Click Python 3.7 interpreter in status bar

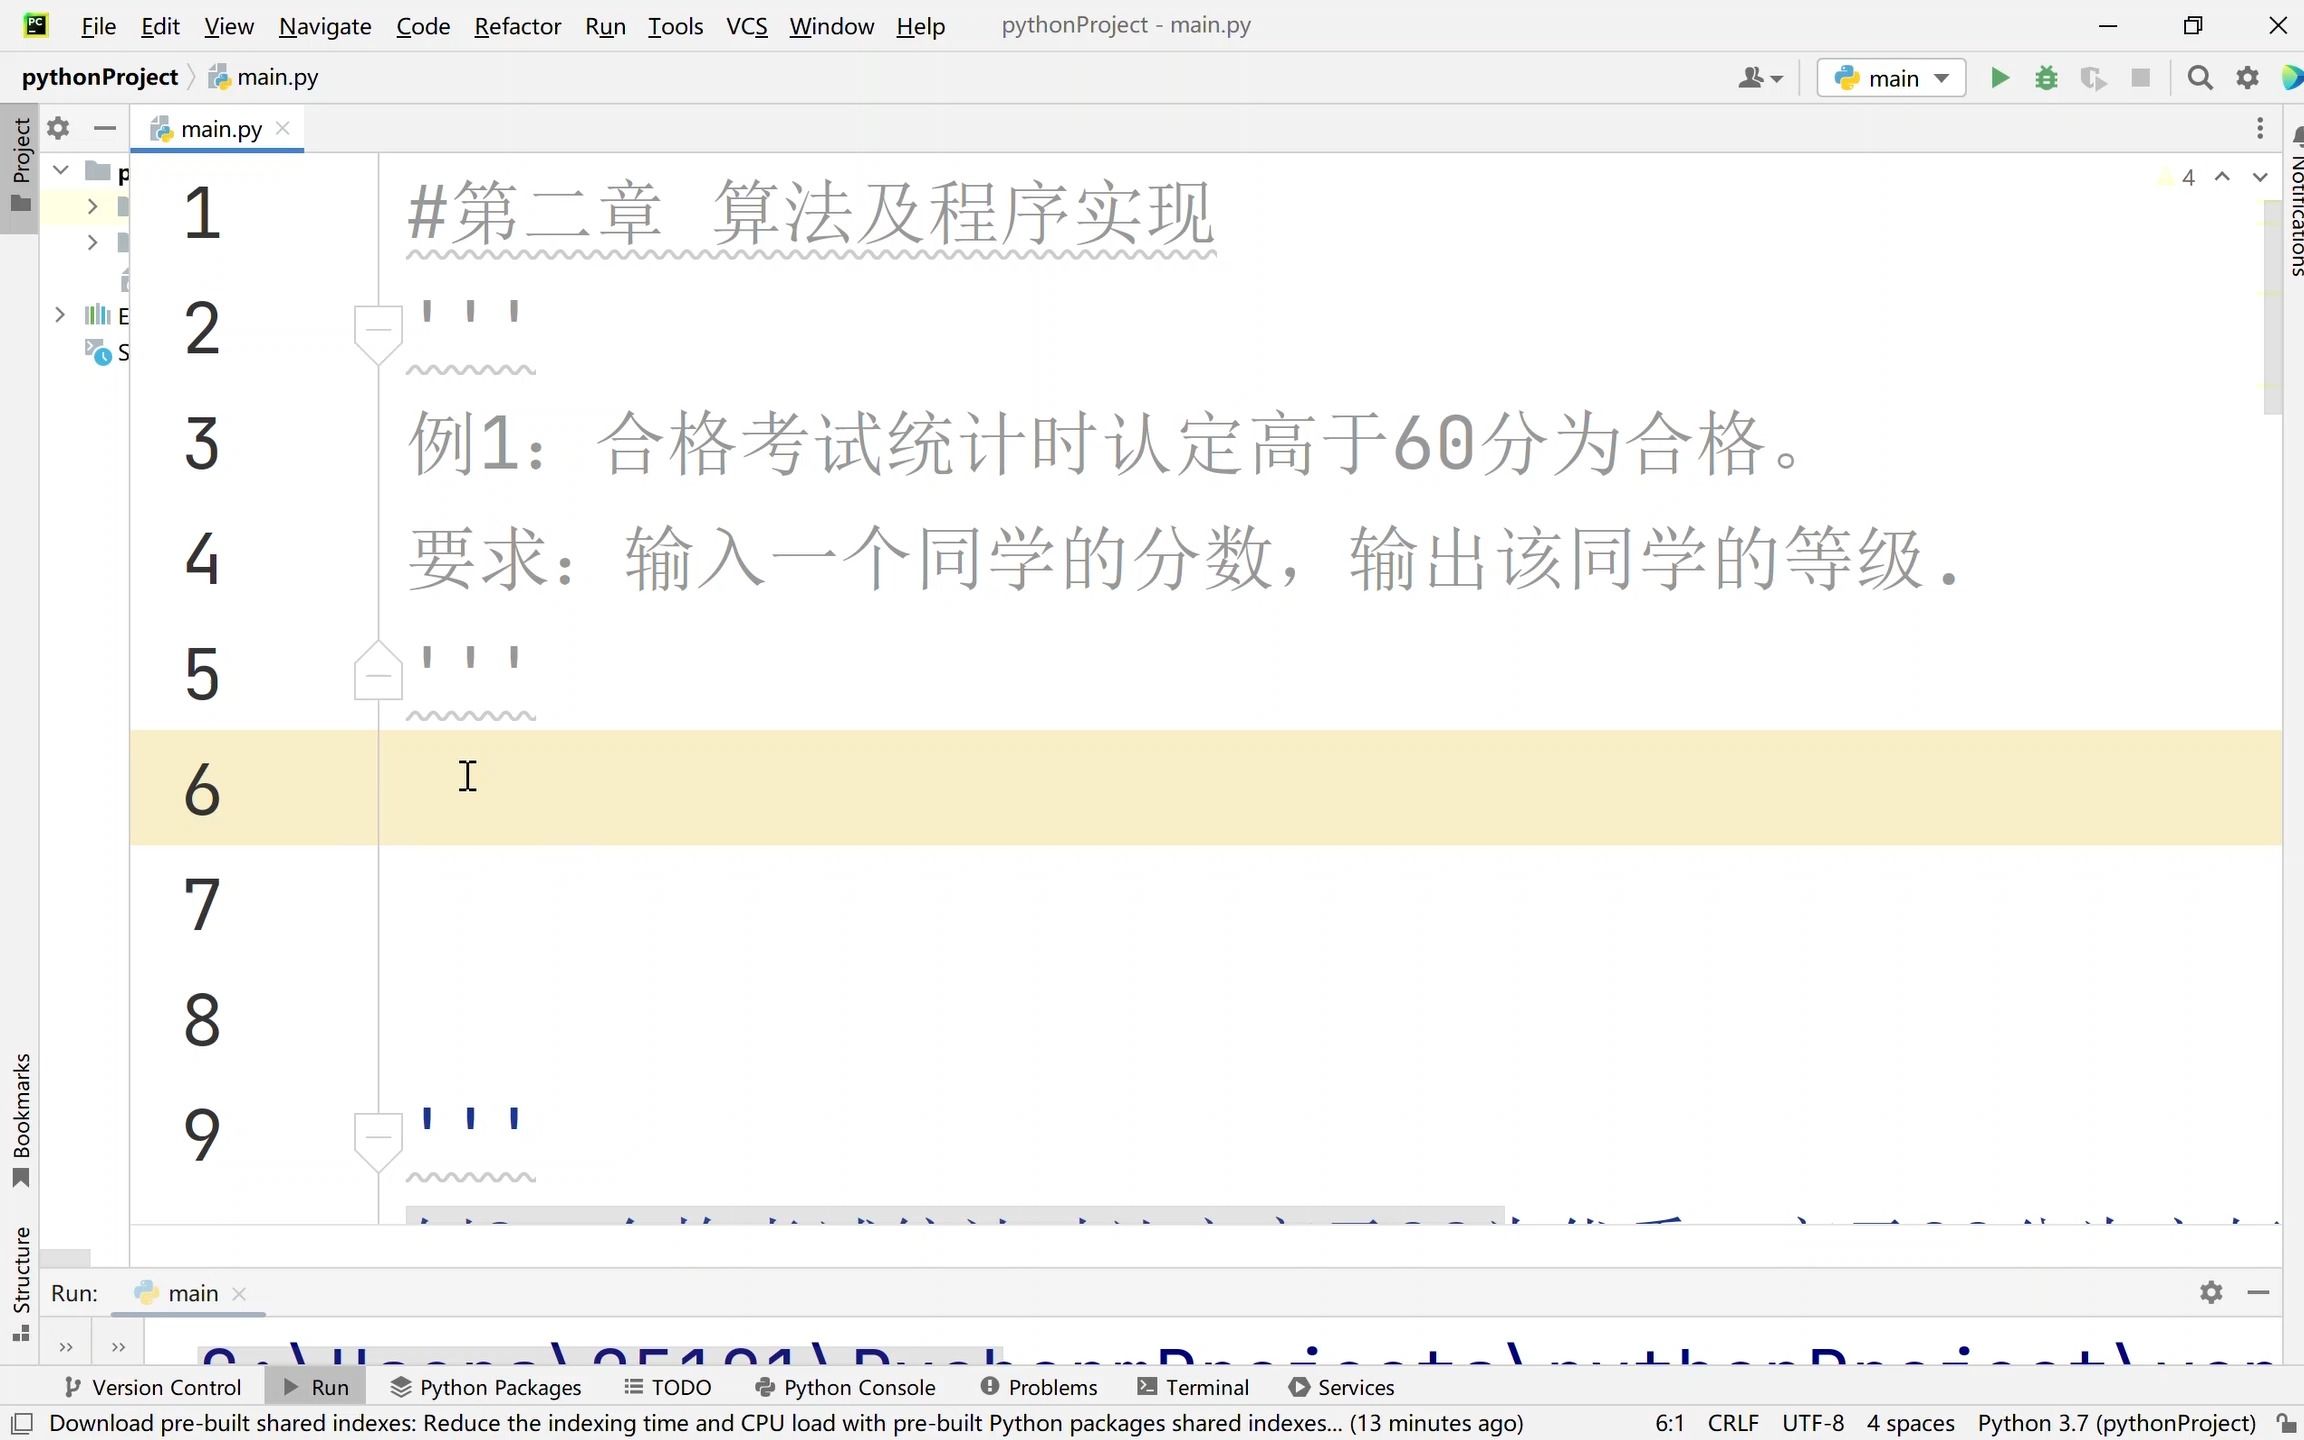[x=2116, y=1423]
